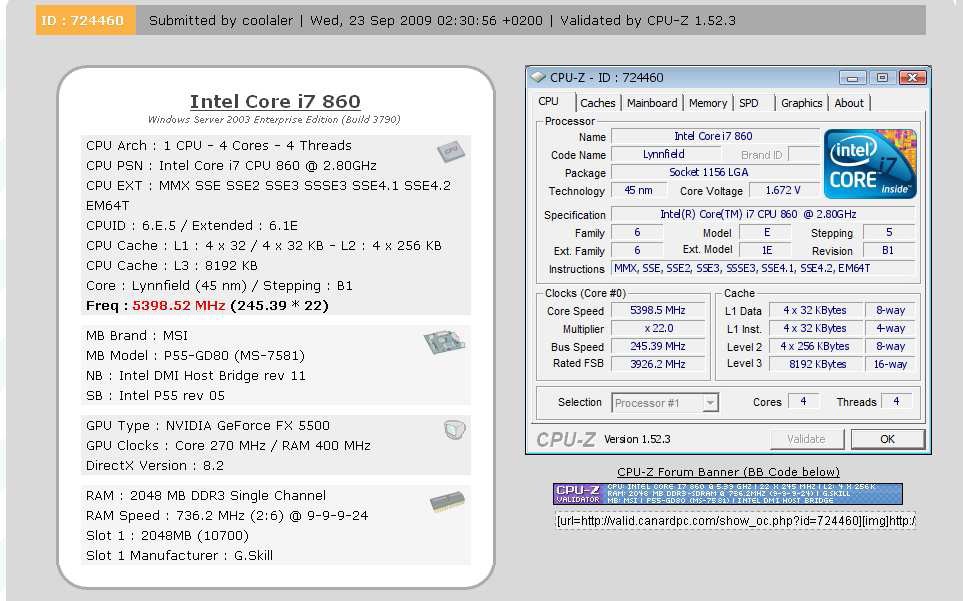The height and width of the screenshot is (601, 963).
Task: Click the MB Model P55-GD80 line
Action: pyautogui.click(x=195, y=356)
